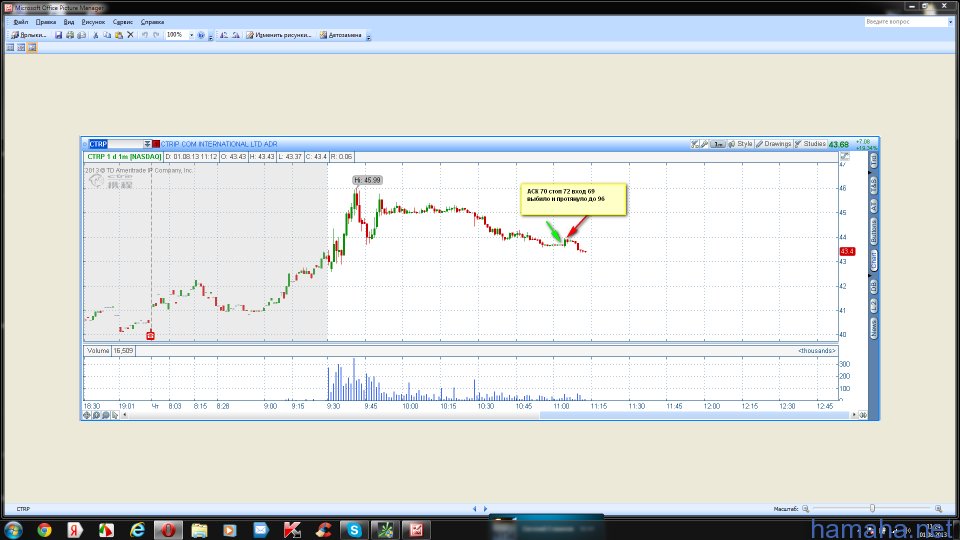Click the yellow ACK 70 annotation note
Viewport: 960px width, 540px height.
574,199
